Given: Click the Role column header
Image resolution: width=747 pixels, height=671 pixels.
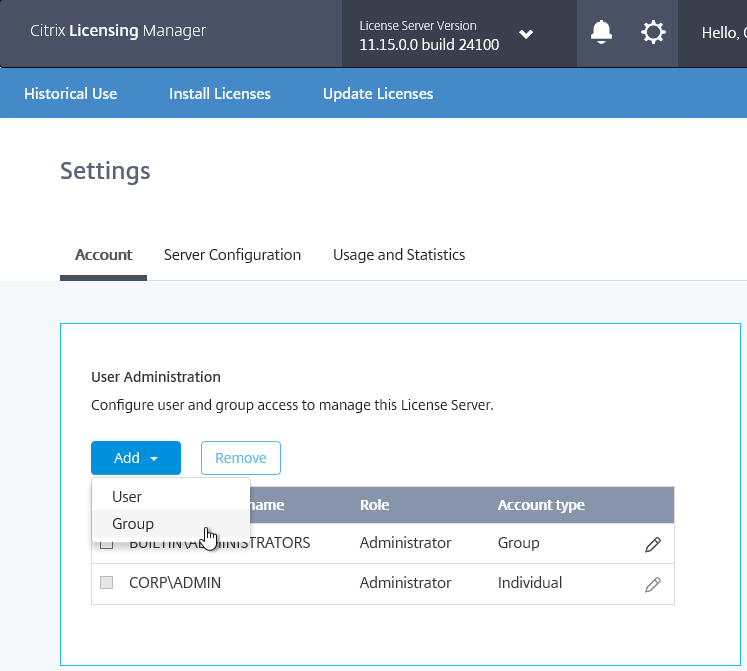Looking at the screenshot, I should [x=375, y=505].
